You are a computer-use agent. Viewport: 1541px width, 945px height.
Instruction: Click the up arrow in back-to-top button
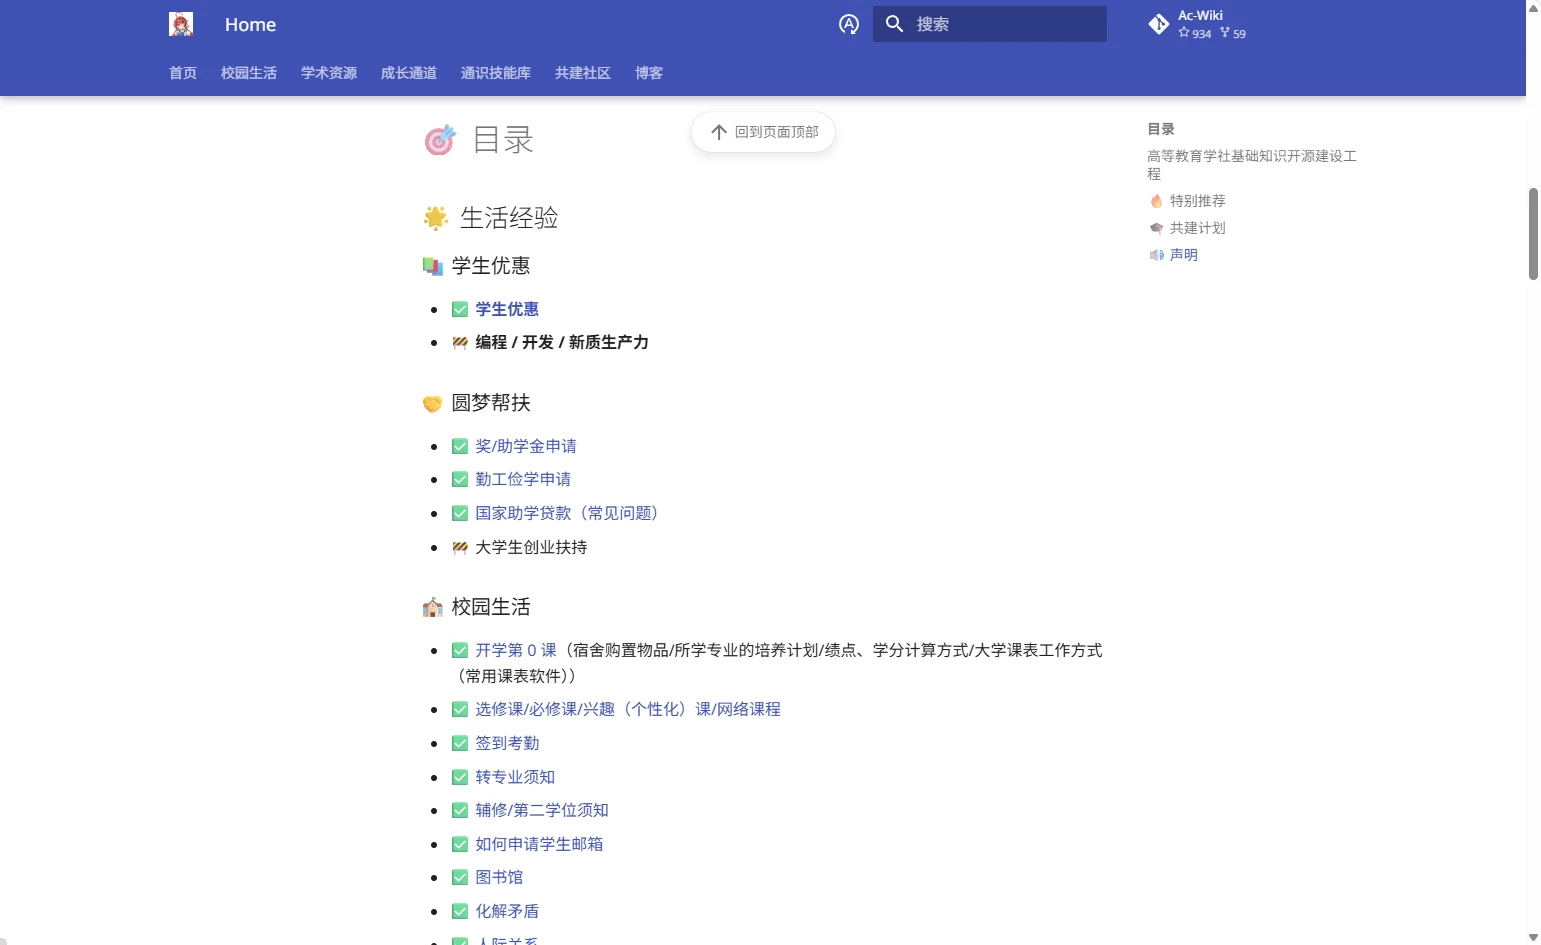click(718, 132)
